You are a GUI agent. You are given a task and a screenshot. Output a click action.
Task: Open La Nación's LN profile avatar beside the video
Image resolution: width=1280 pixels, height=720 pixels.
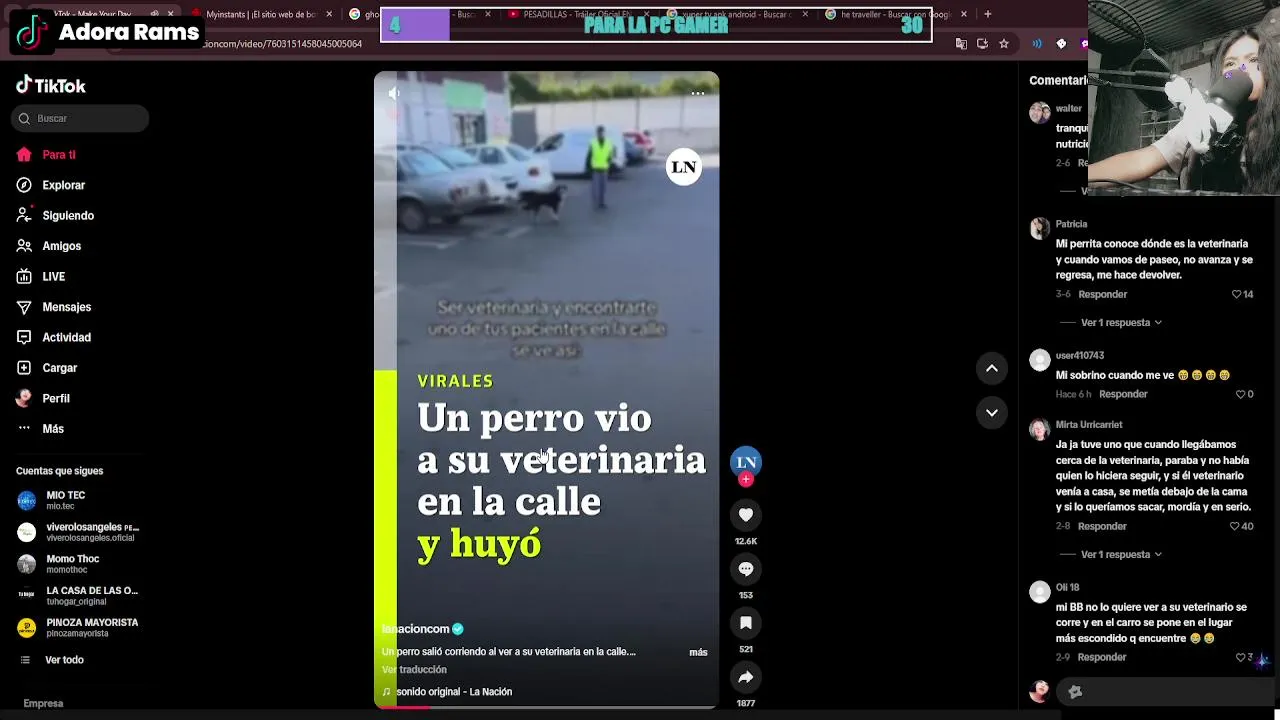pyautogui.click(x=746, y=462)
